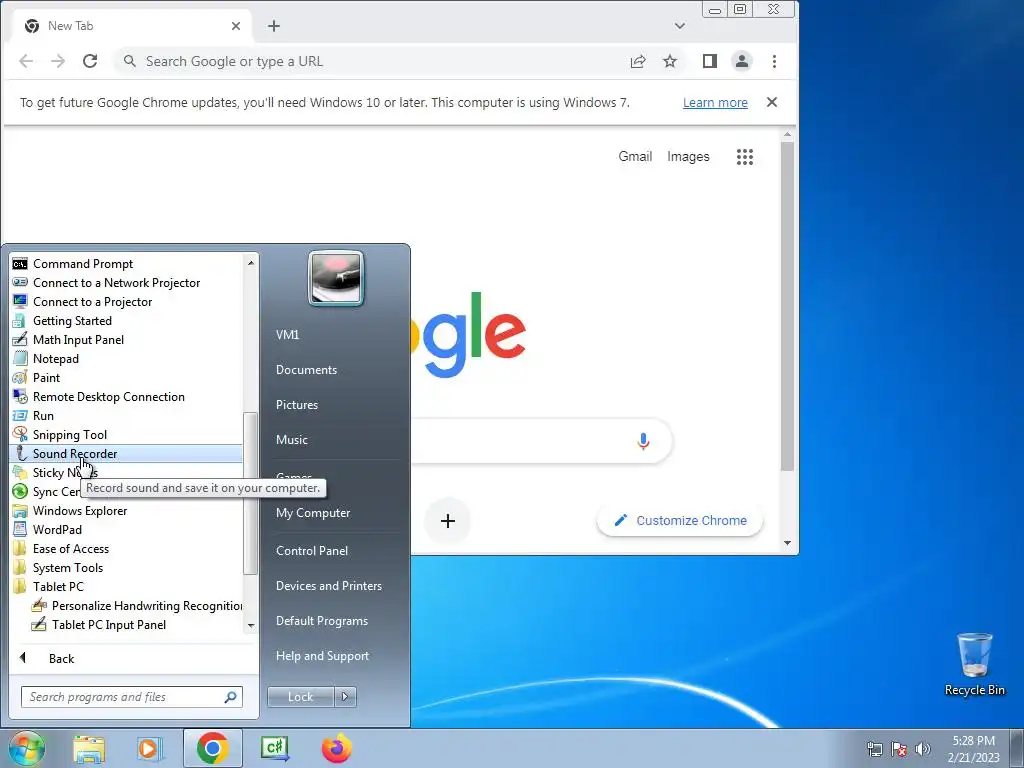1024x768 pixels.
Task: Expand the Ease of Access folder
Action: (71, 549)
